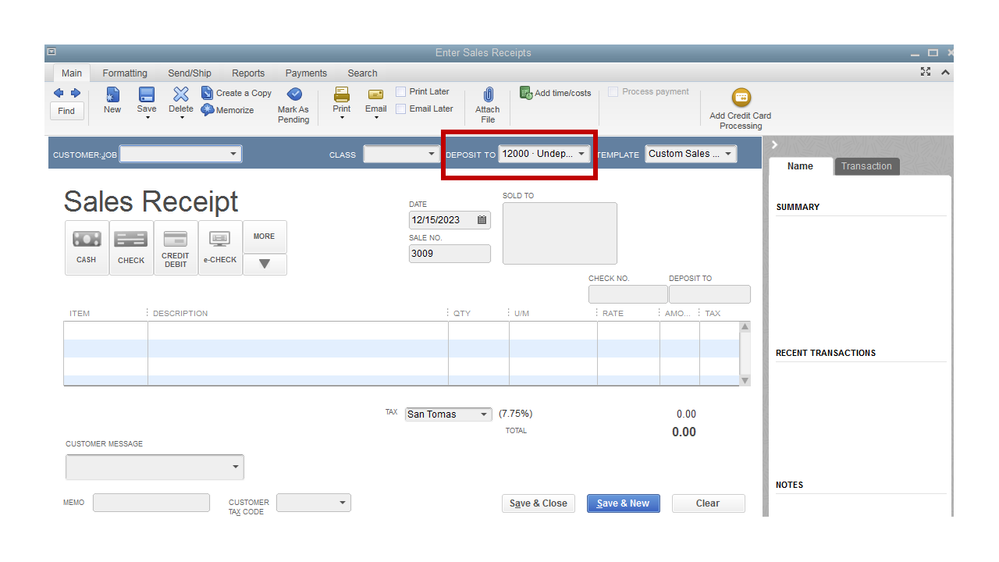This screenshot has width=999, height=562.
Task: Click Save & New button
Action: [623, 503]
